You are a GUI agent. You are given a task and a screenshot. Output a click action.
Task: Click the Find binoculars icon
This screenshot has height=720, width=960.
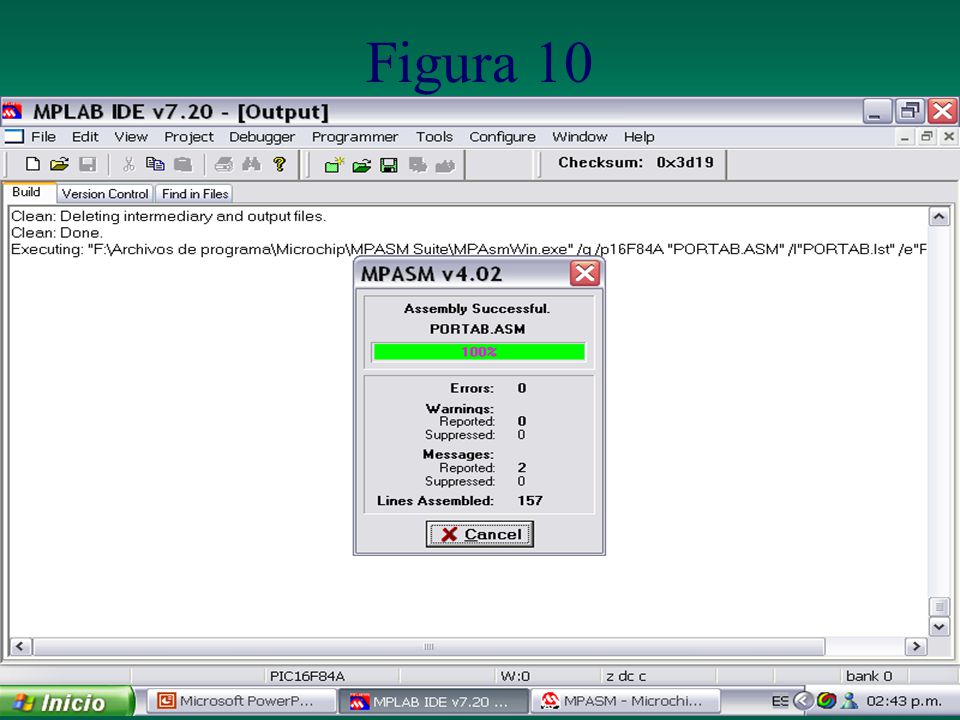pyautogui.click(x=251, y=164)
